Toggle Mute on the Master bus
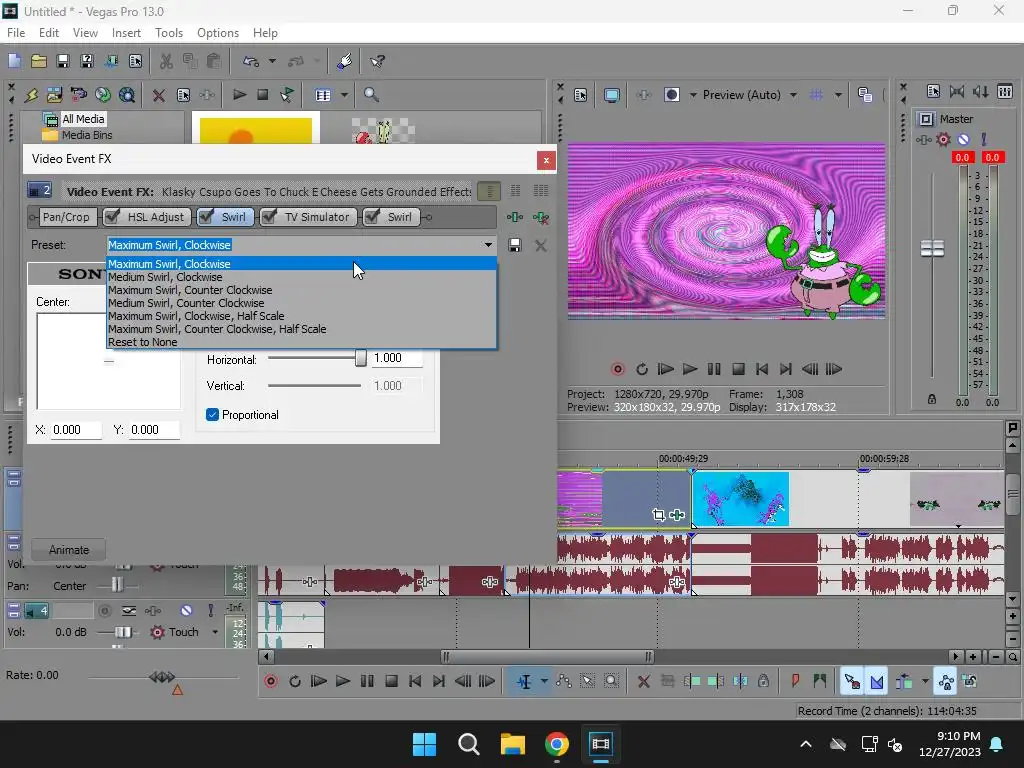The width and height of the screenshot is (1024, 768). coord(963,139)
